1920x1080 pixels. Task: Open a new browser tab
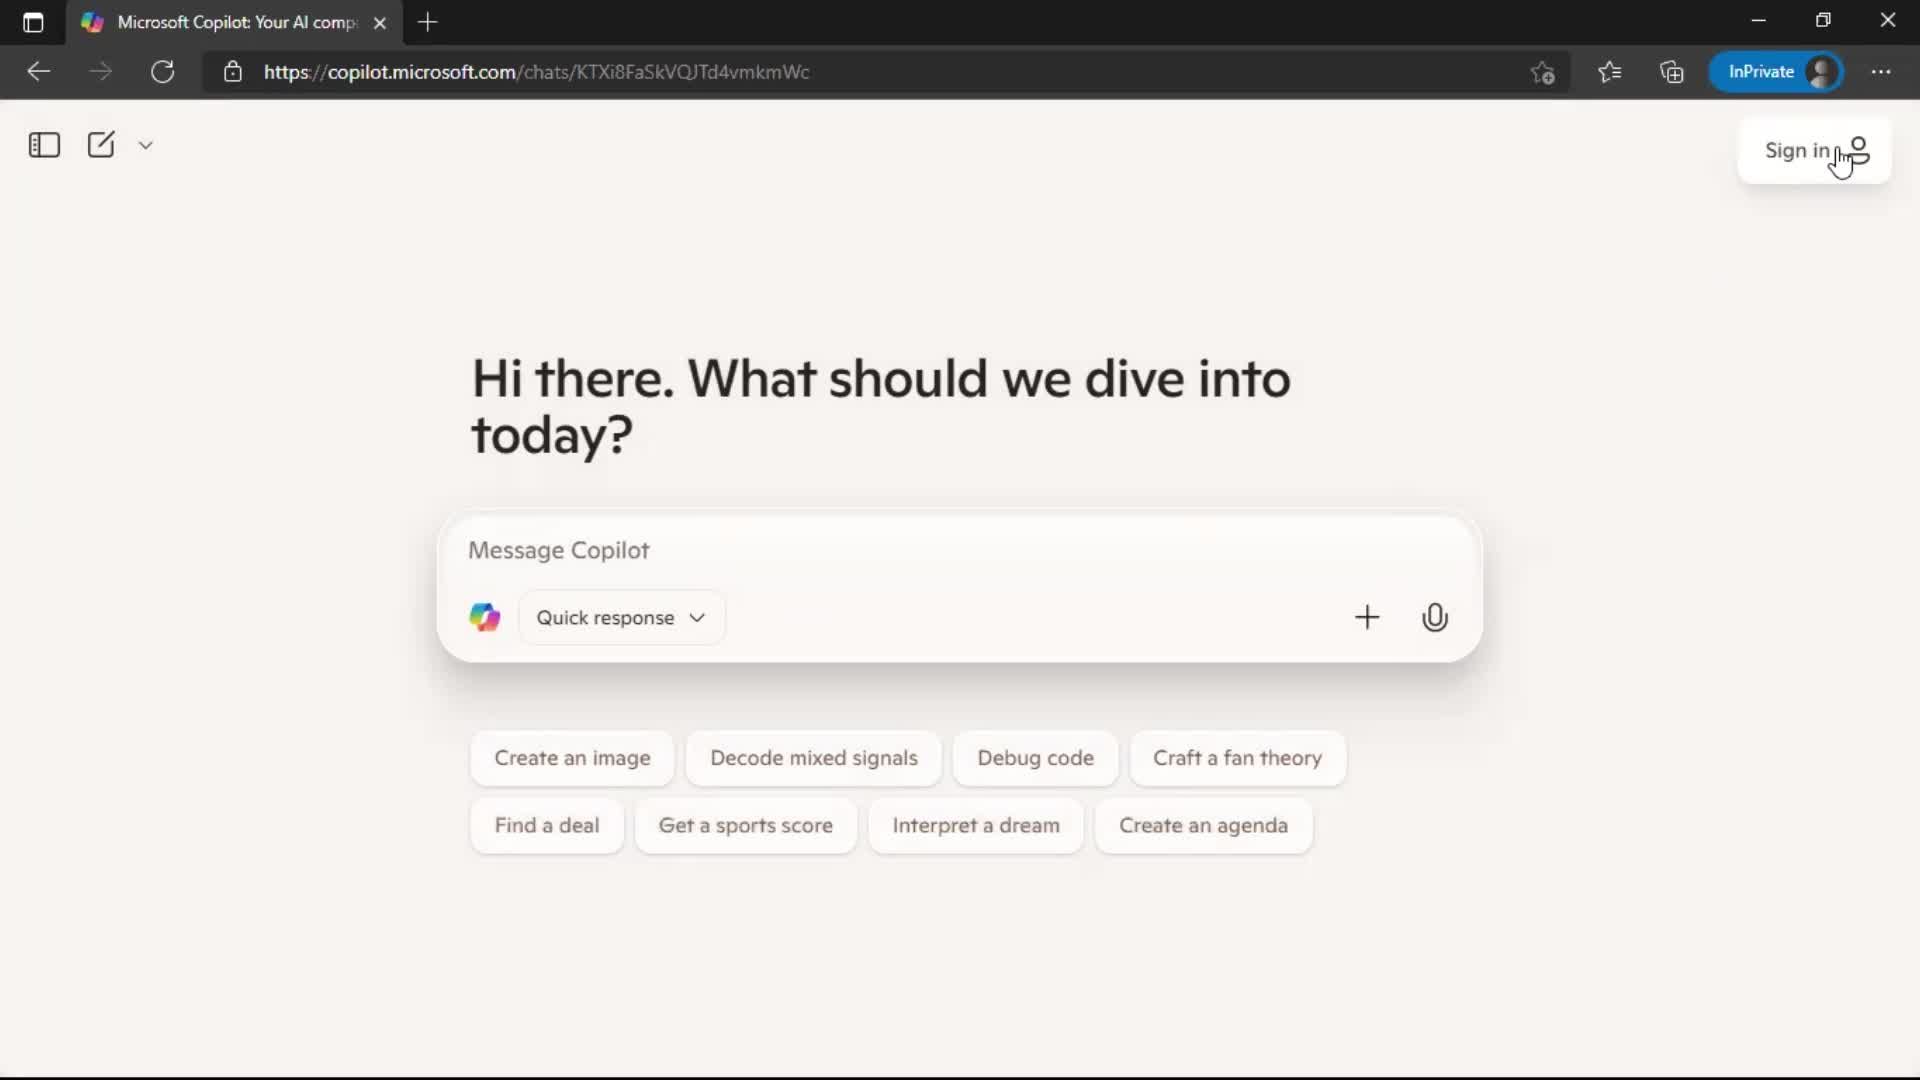[428, 22]
